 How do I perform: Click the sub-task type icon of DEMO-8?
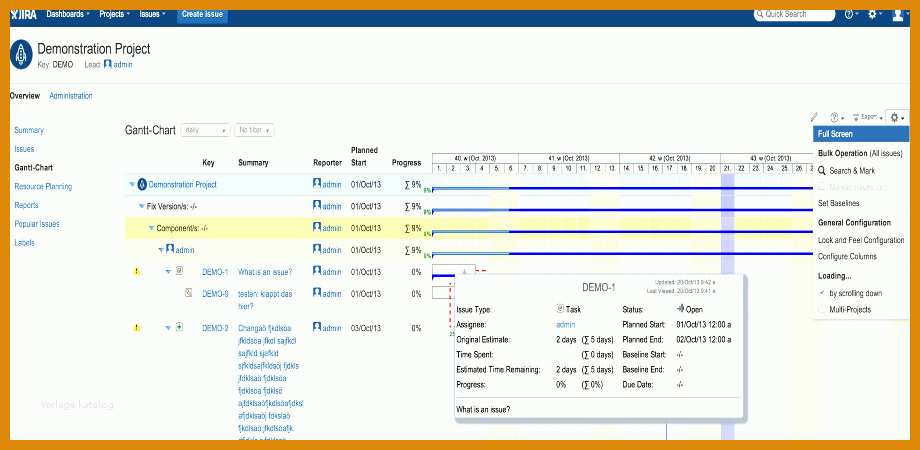(x=188, y=293)
